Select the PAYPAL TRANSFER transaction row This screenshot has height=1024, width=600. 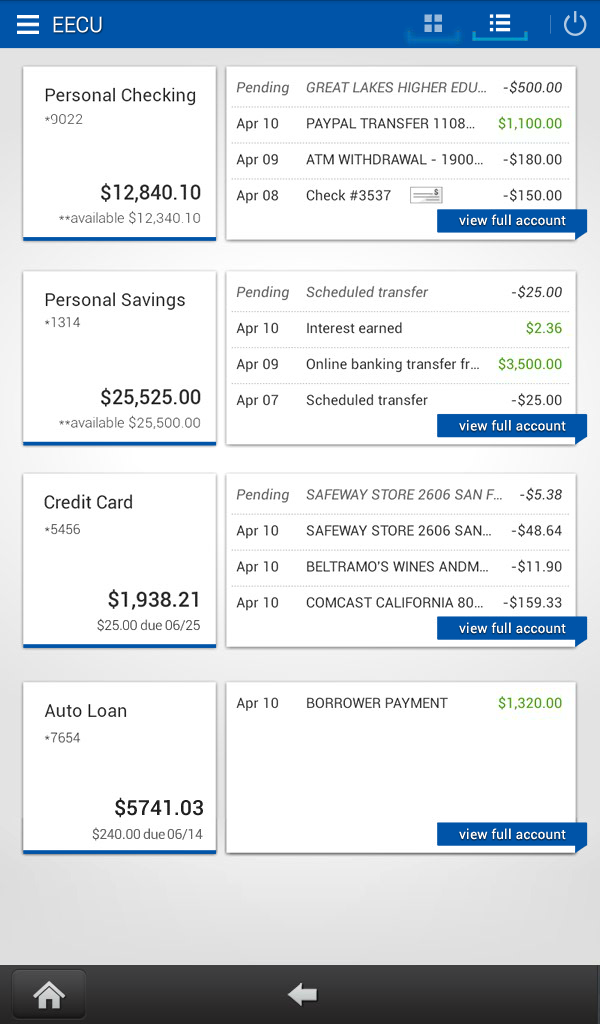(400, 124)
